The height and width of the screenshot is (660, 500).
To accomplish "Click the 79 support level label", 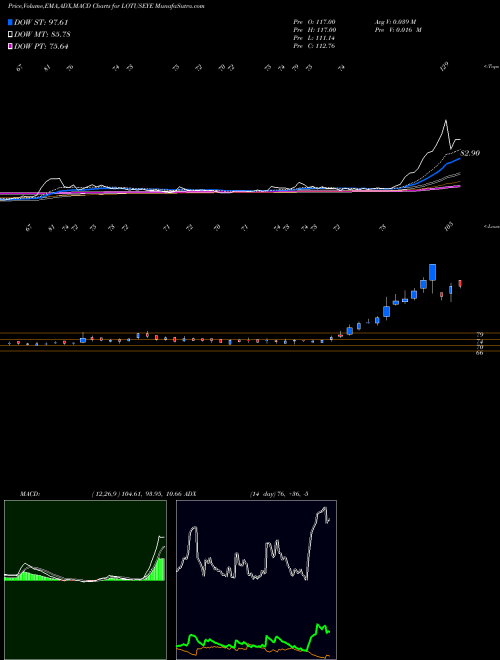I will tap(479, 334).
